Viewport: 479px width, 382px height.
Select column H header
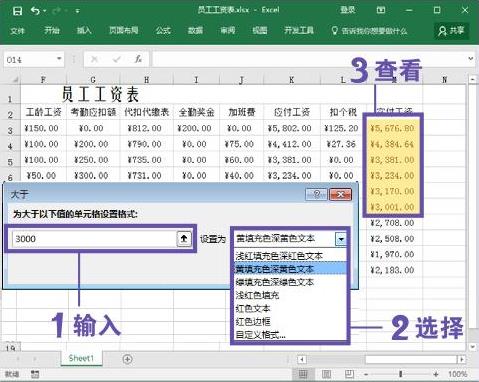click(x=146, y=80)
